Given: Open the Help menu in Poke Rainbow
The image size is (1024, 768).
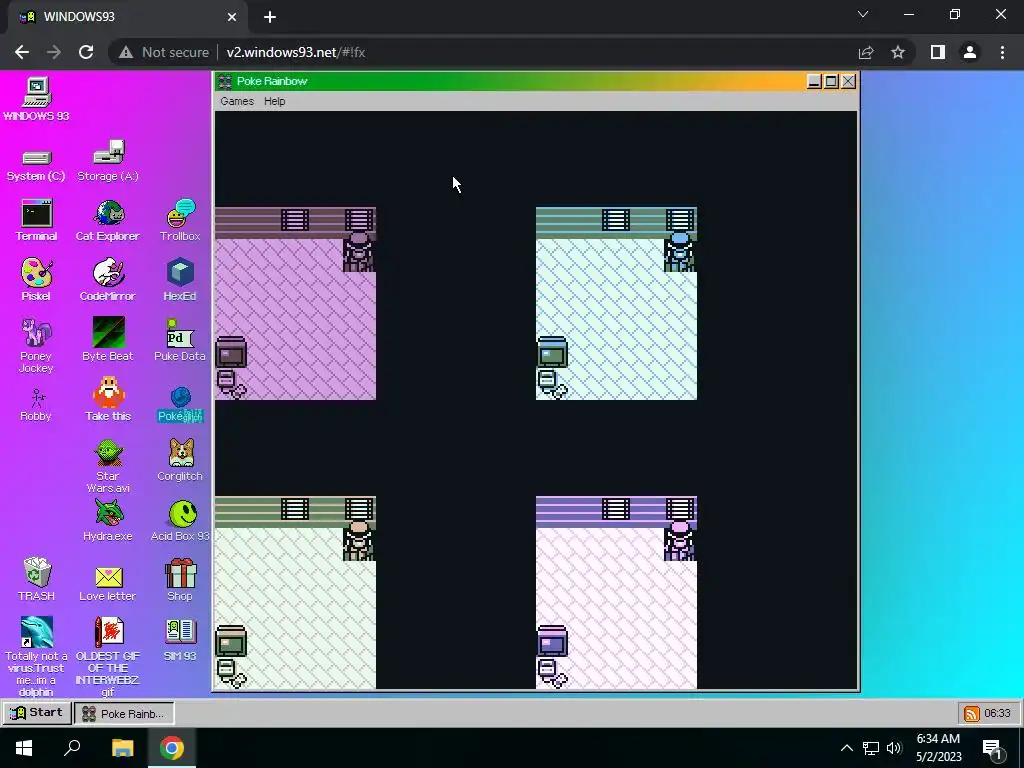Looking at the screenshot, I should click(x=274, y=101).
